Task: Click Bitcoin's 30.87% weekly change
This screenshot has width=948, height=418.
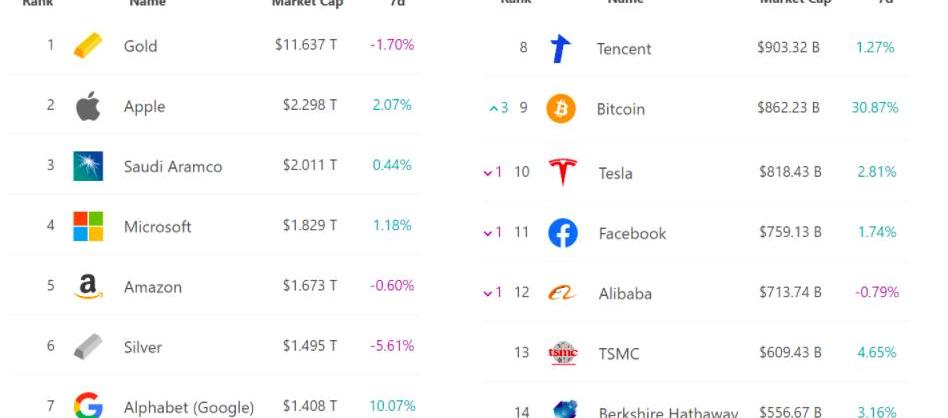Action: point(874,108)
